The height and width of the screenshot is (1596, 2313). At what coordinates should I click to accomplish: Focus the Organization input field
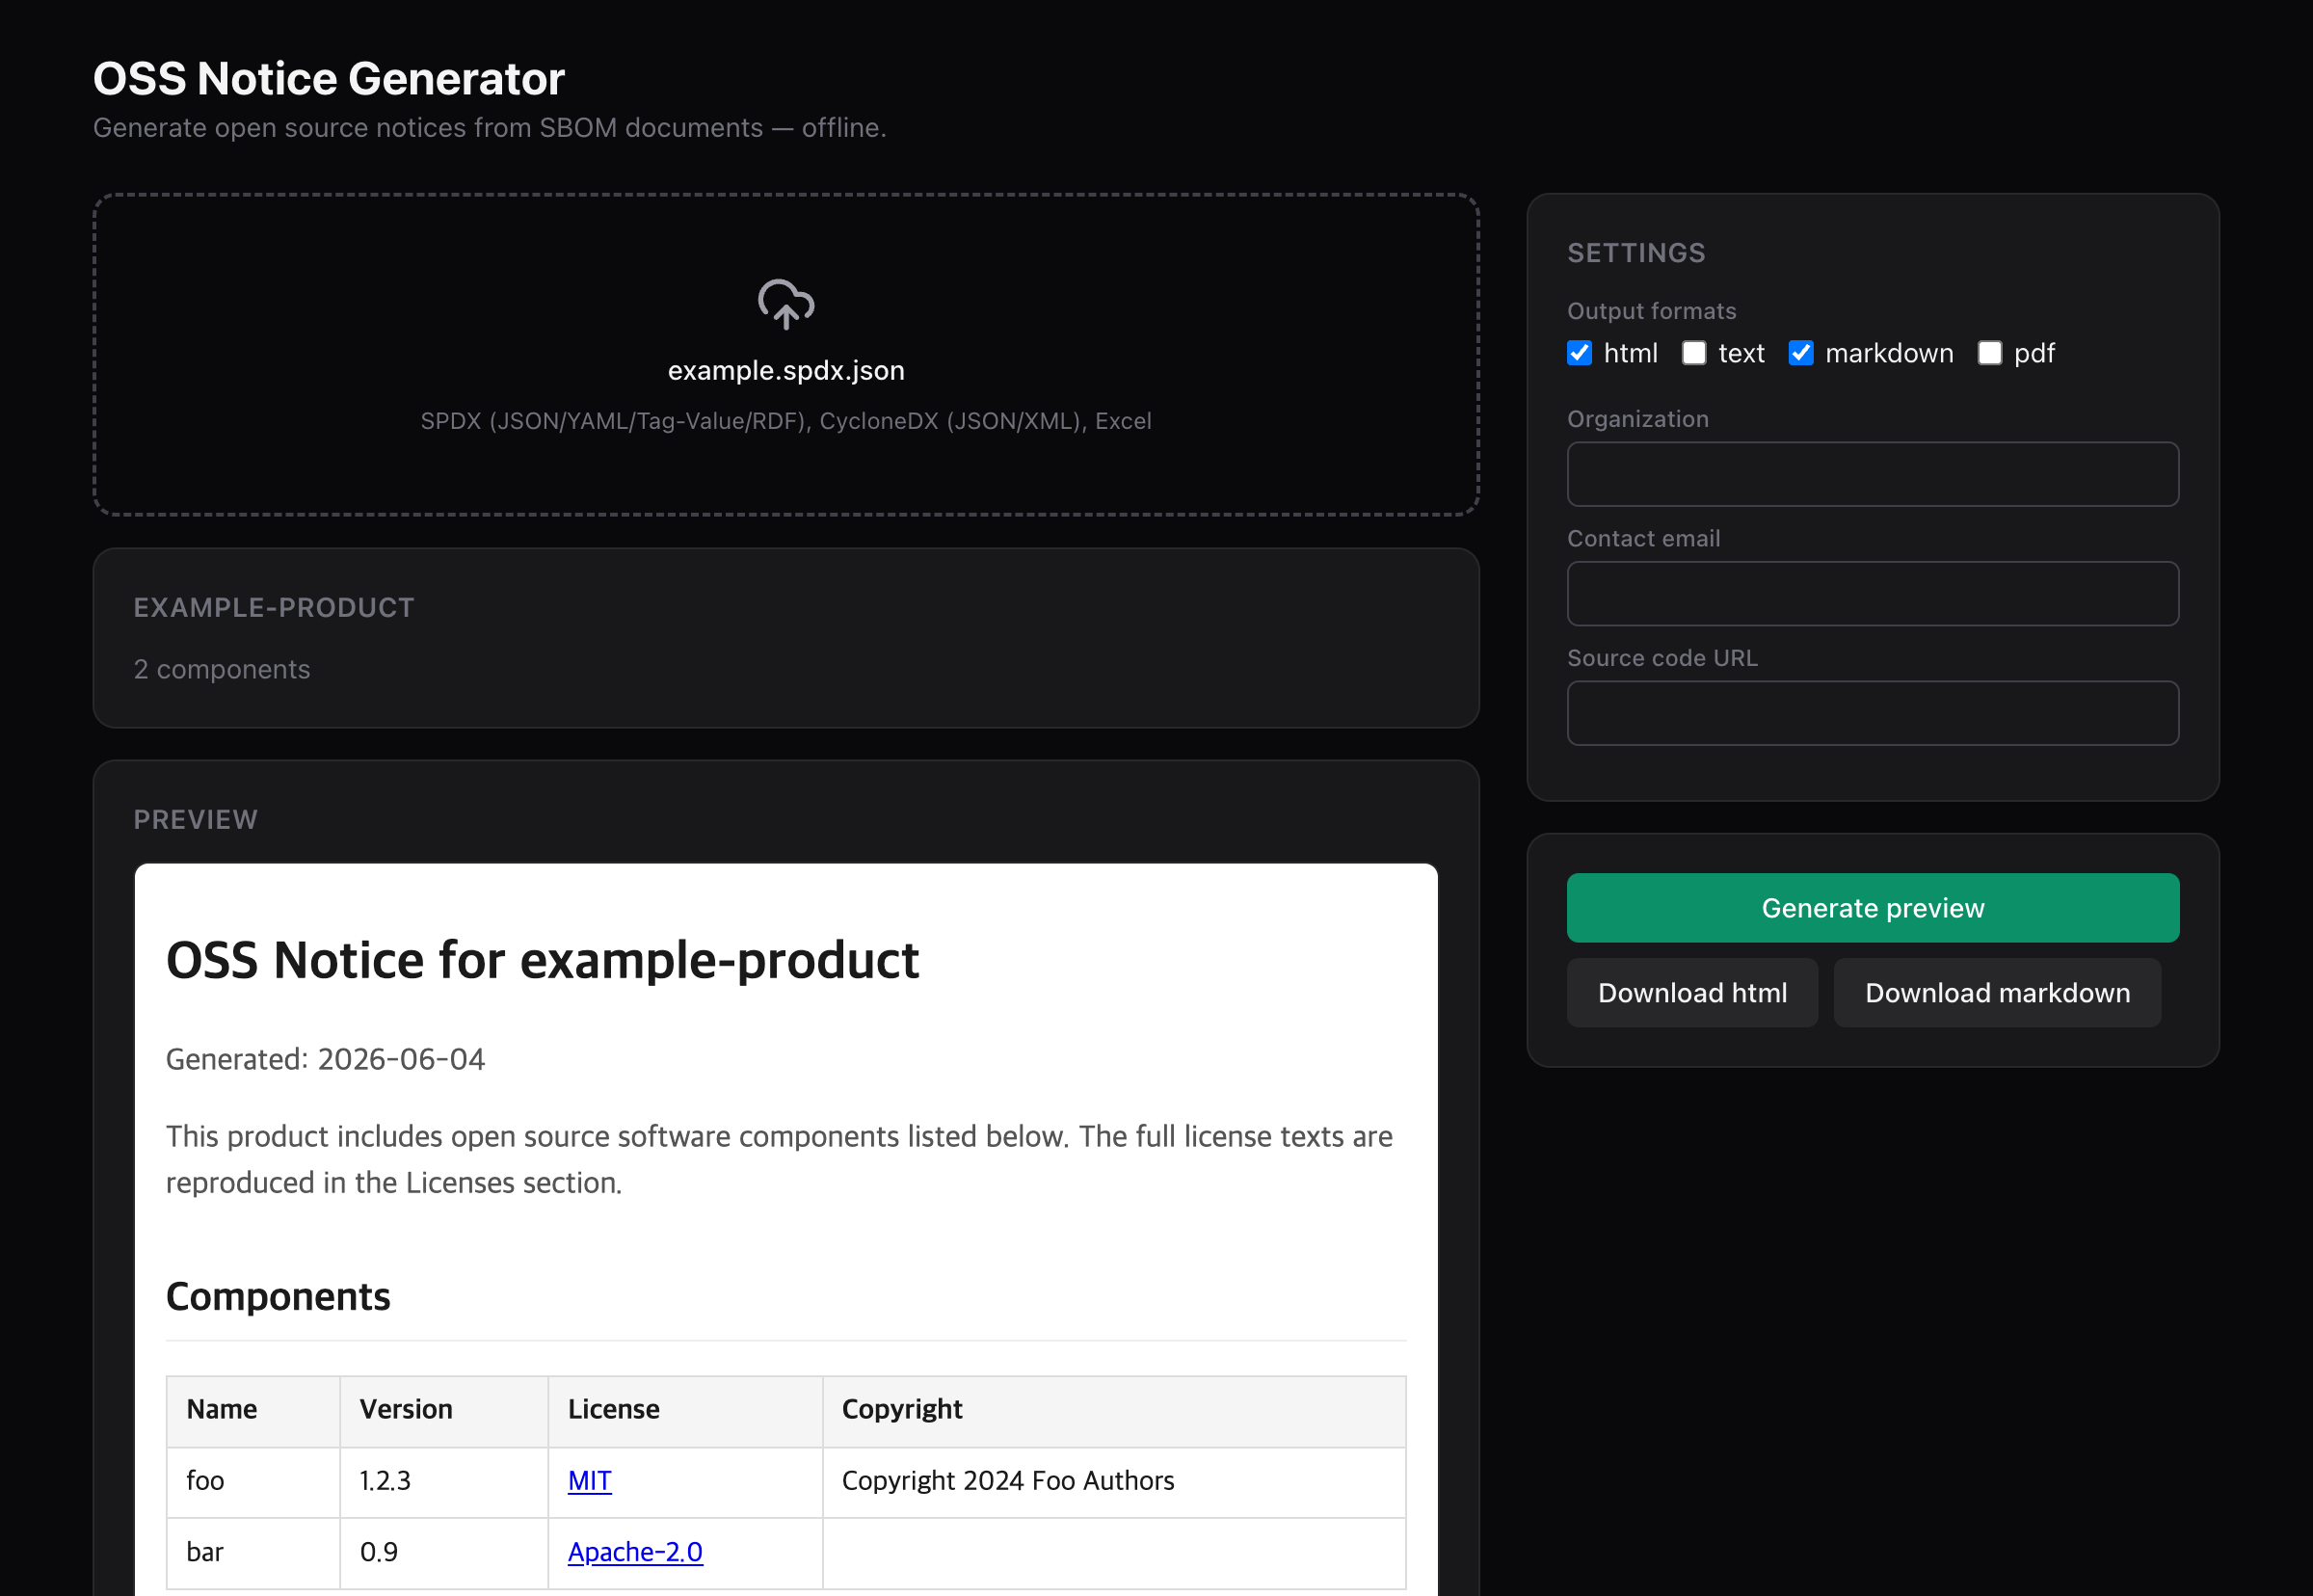tap(1872, 474)
